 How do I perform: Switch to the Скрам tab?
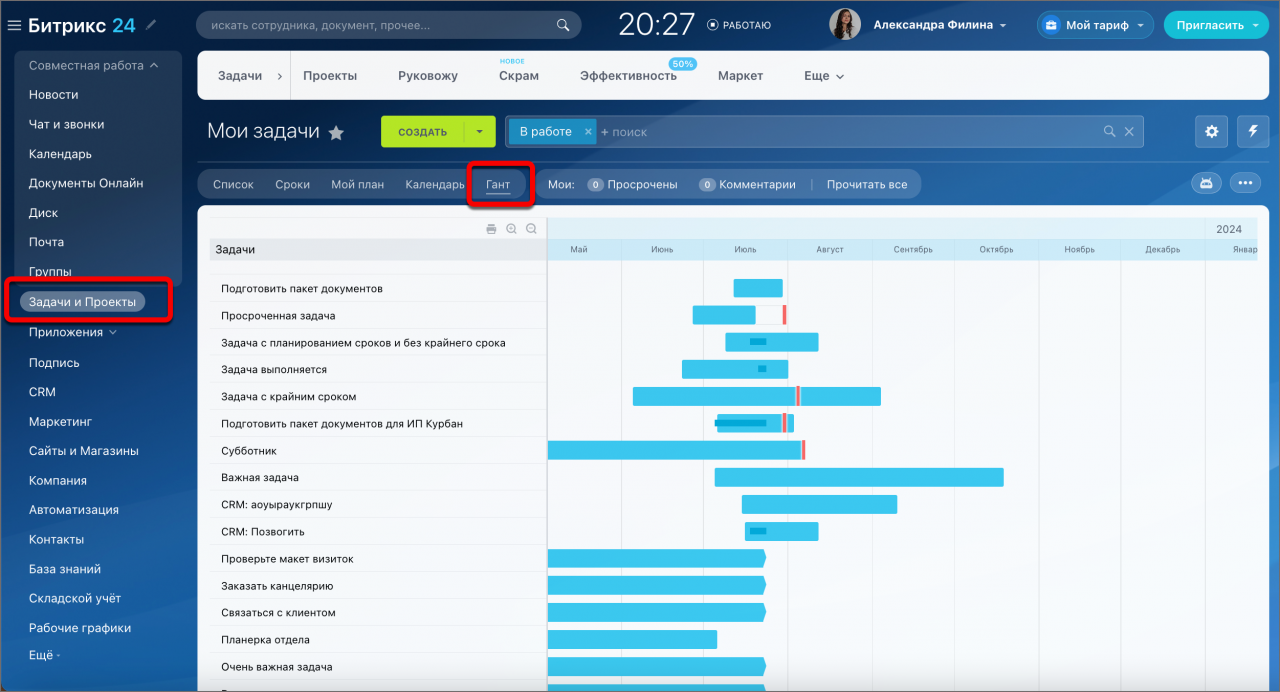click(519, 76)
